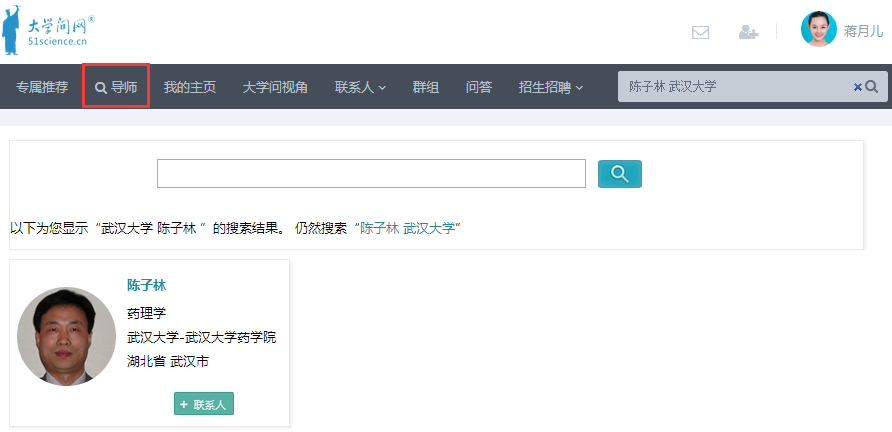This screenshot has height=432, width=892.
Task: Clear navbar search with the x icon
Action: 857,87
